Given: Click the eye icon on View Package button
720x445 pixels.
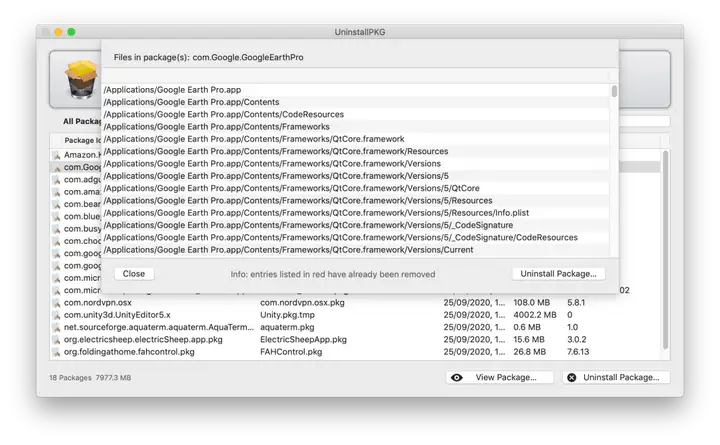Looking at the screenshot, I should pos(456,377).
